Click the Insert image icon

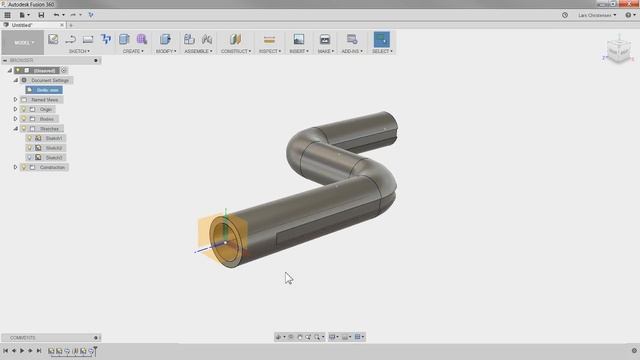[x=299, y=39]
